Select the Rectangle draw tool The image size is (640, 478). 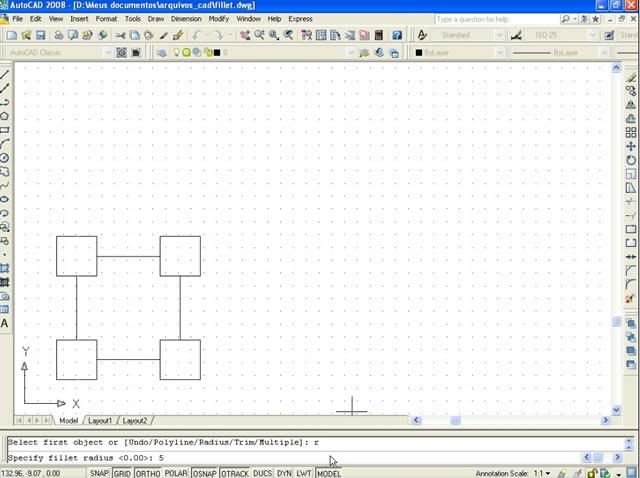click(x=5, y=130)
